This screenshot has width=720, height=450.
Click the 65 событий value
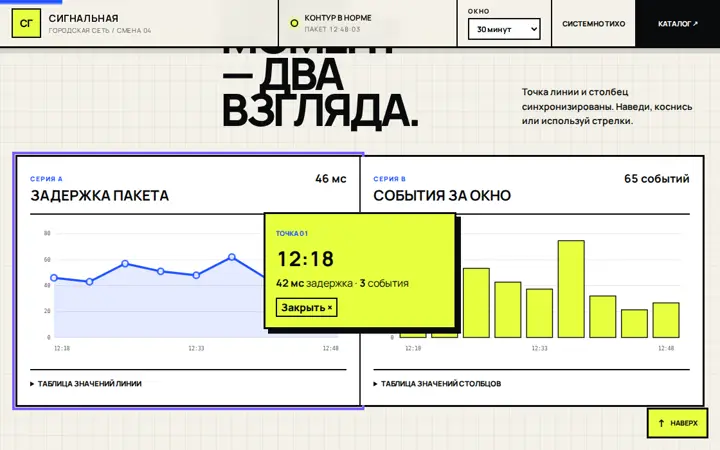[657, 179]
